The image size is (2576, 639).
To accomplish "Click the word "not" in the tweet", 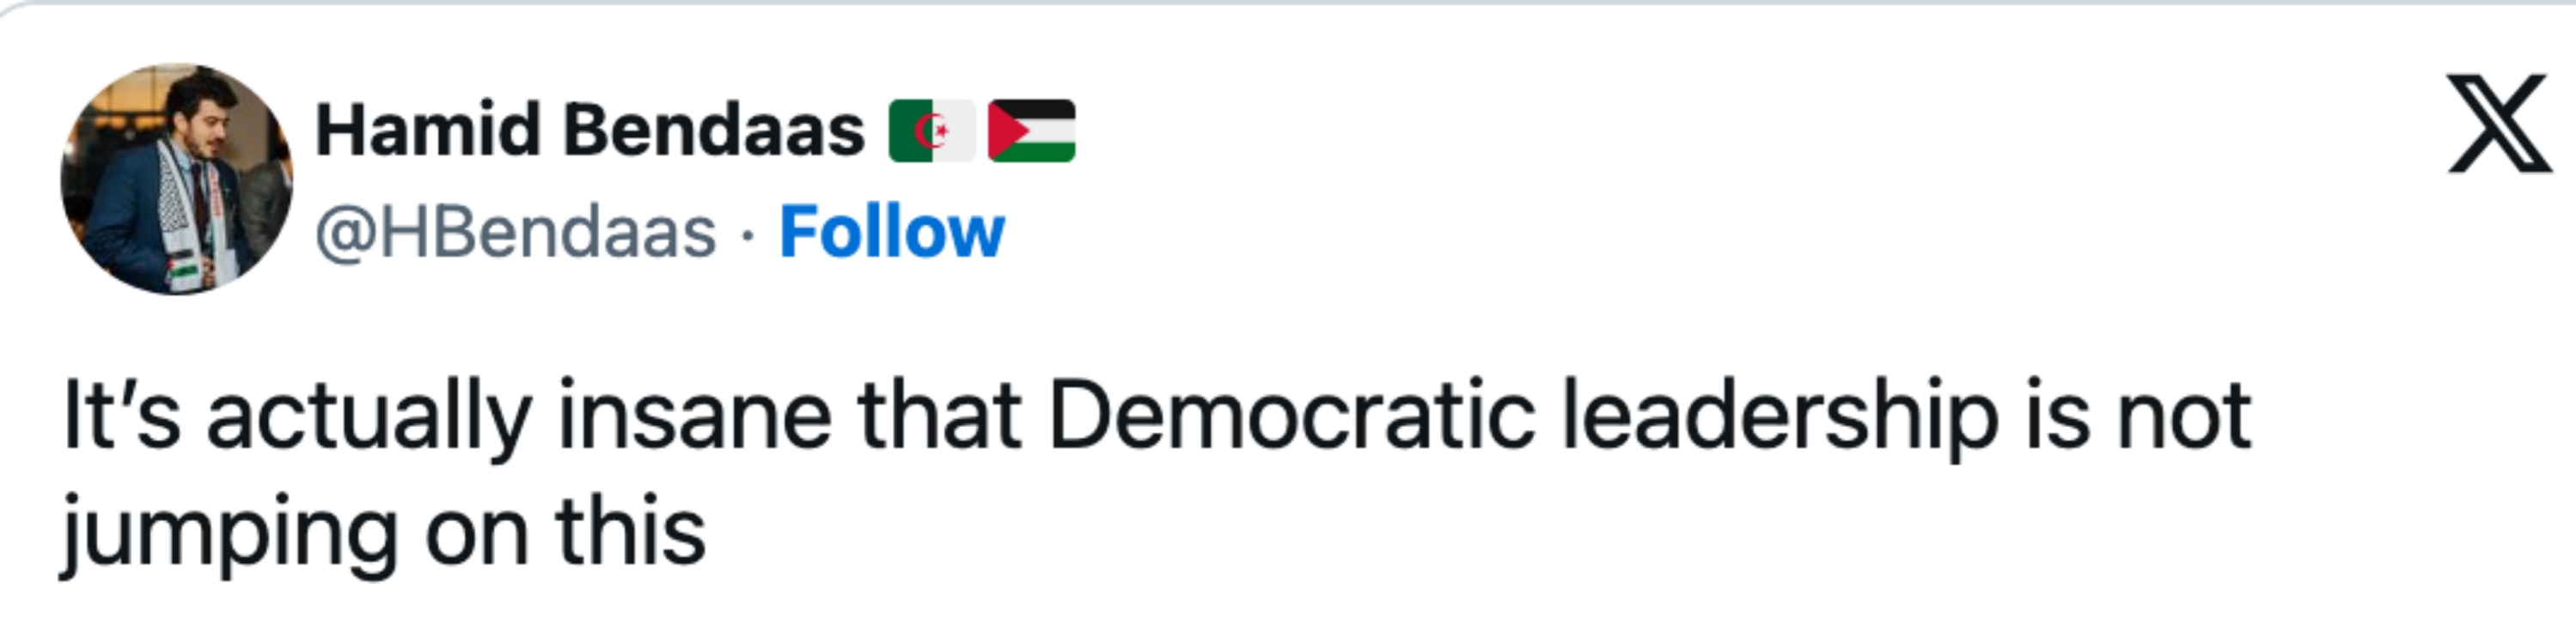I will (x=2184, y=416).
